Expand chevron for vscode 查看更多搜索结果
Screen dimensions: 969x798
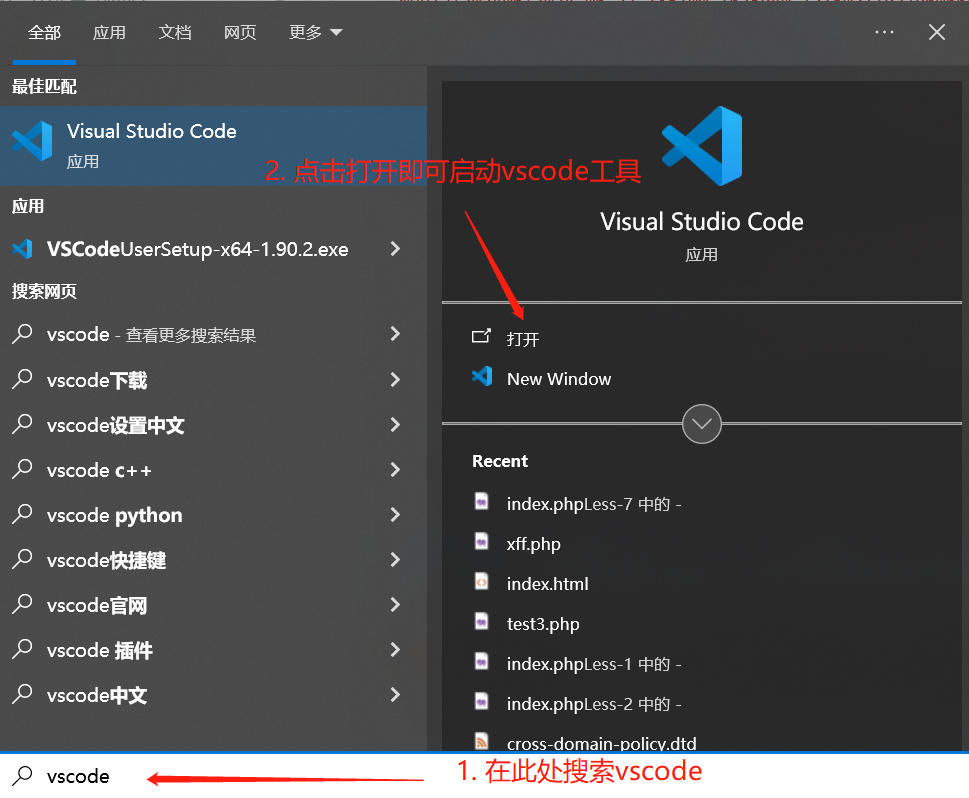[396, 334]
